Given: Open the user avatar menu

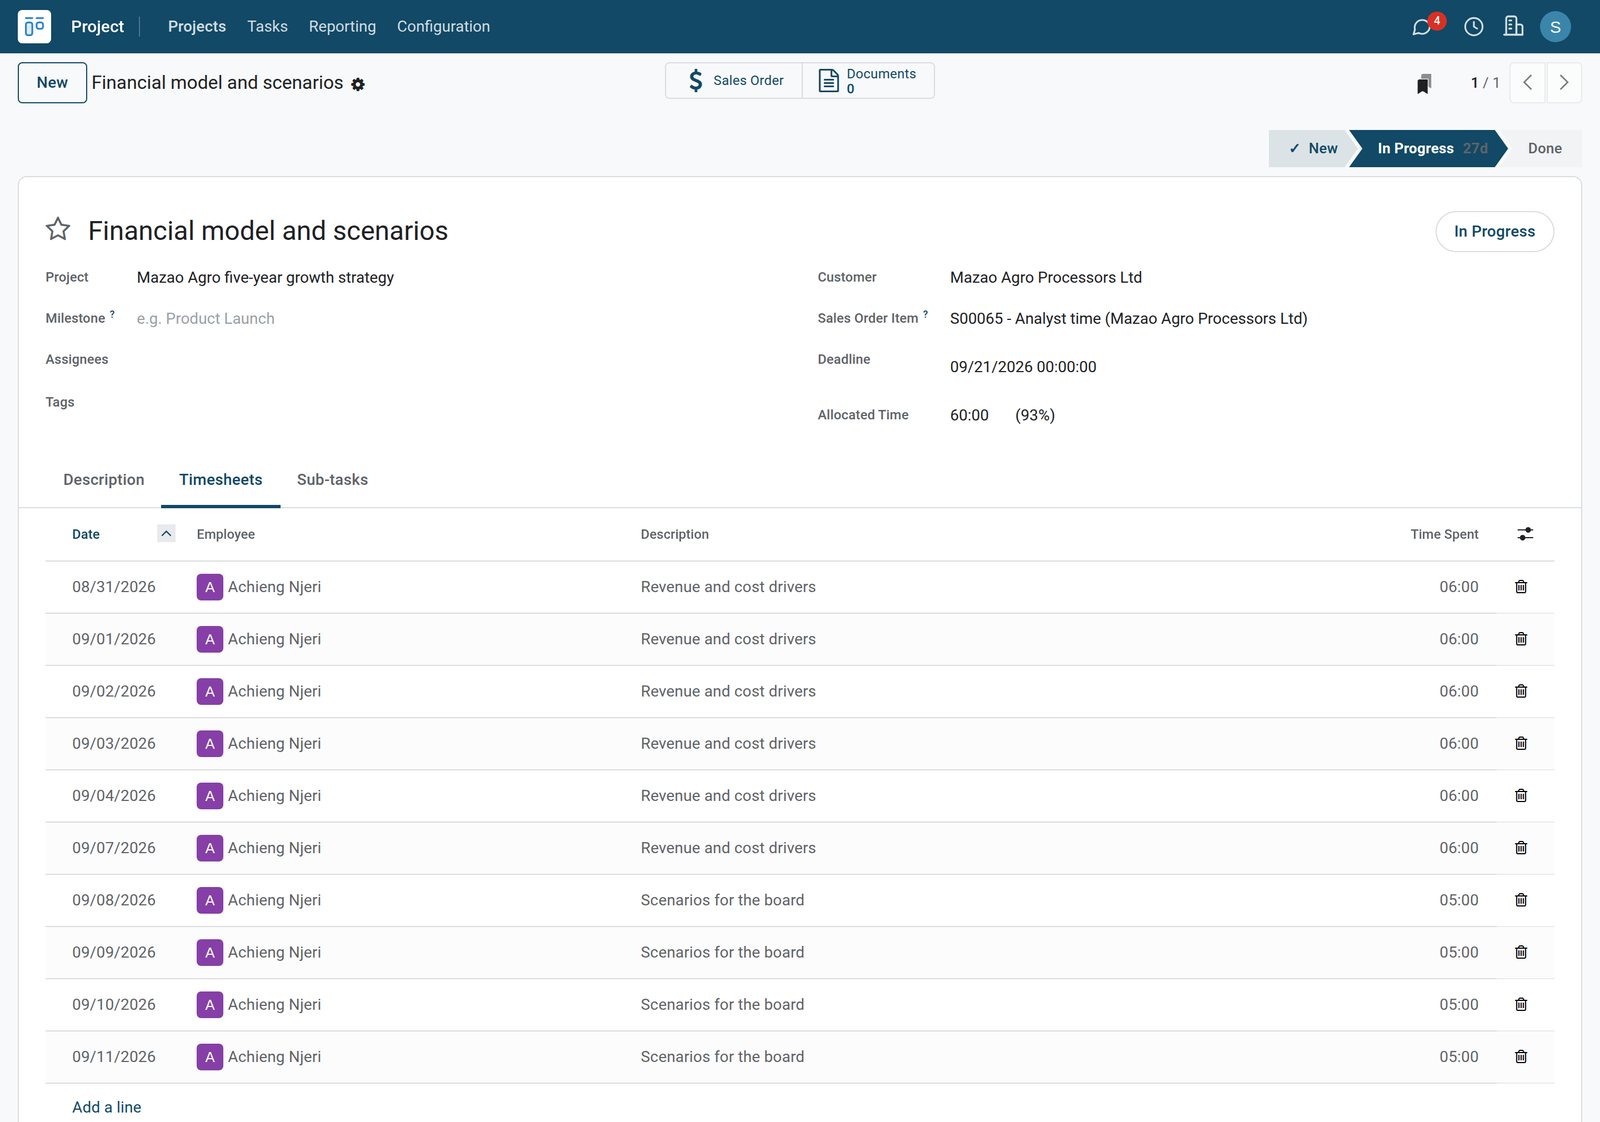Looking at the screenshot, I should [1555, 27].
